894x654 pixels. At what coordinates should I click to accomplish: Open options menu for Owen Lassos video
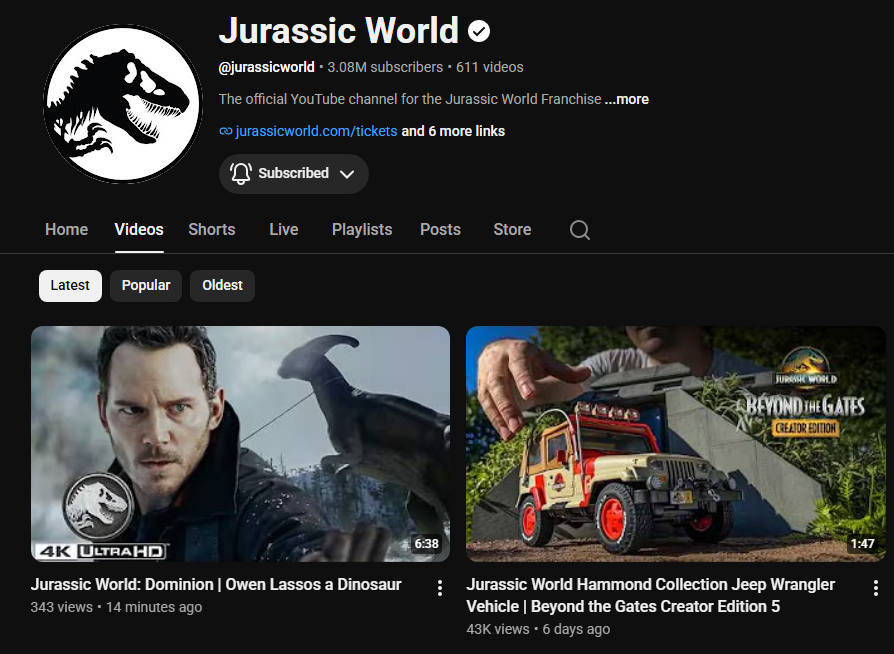pos(440,588)
